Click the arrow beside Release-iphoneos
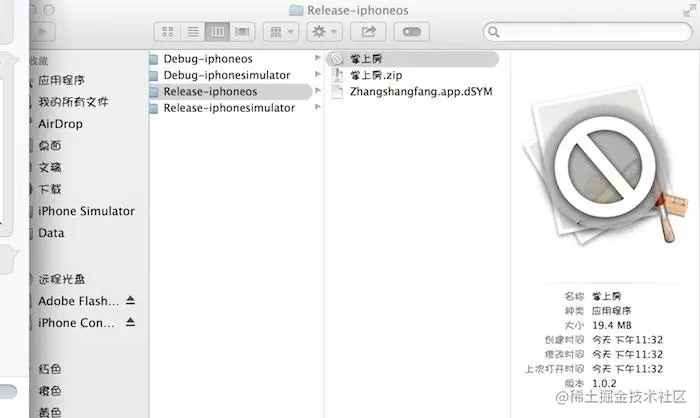 (x=317, y=91)
